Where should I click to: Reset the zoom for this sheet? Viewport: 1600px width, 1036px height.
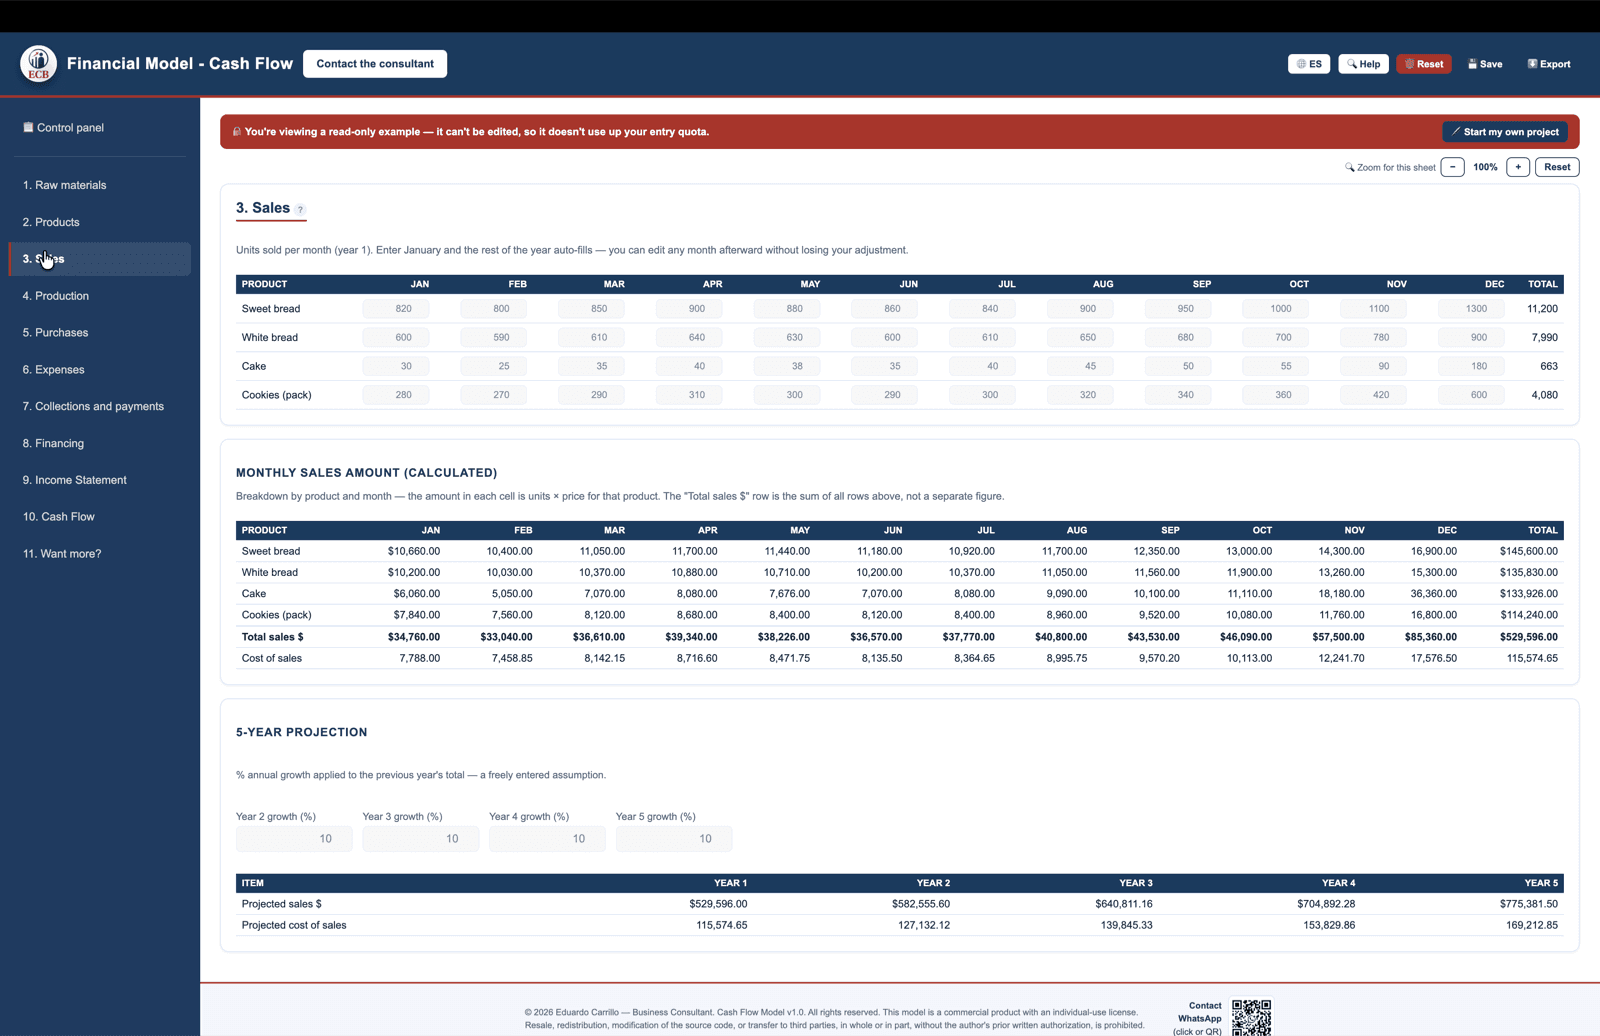point(1557,167)
